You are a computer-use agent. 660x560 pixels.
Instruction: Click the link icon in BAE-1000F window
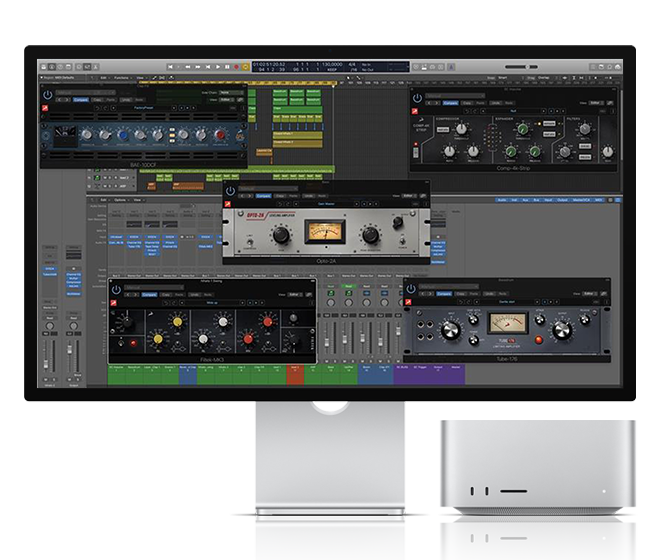(240, 100)
